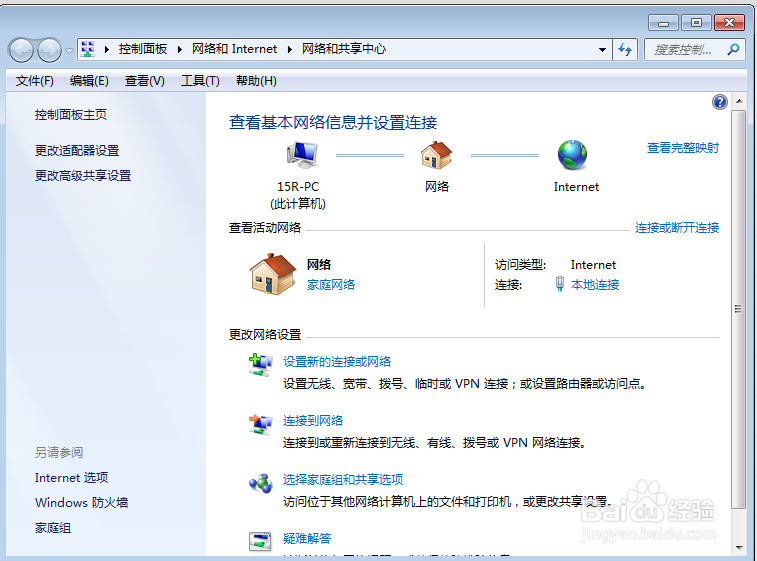
Task: Click the set up new connection icon
Action: pyautogui.click(x=260, y=365)
